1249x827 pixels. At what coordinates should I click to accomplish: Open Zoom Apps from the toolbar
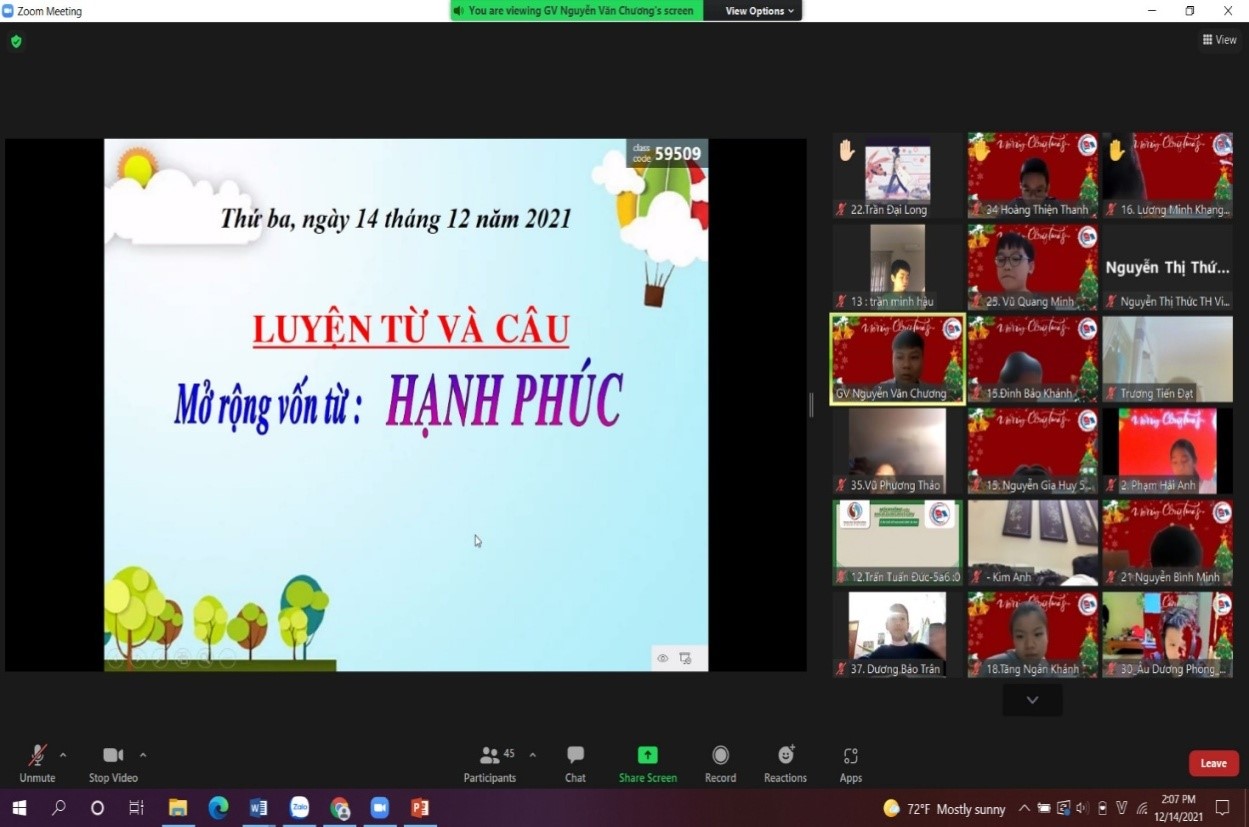850,764
